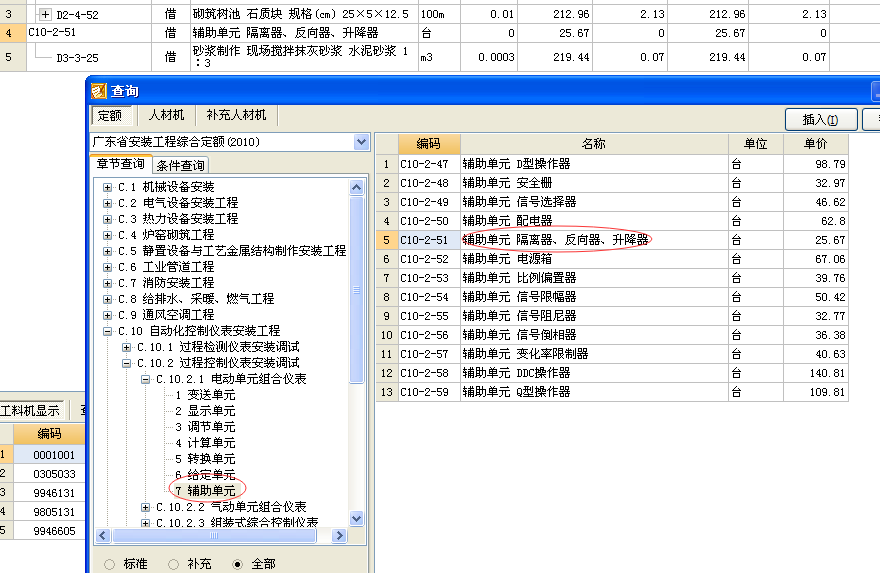Select row C10-2-50 辅助单元 配电器

tap(612, 221)
